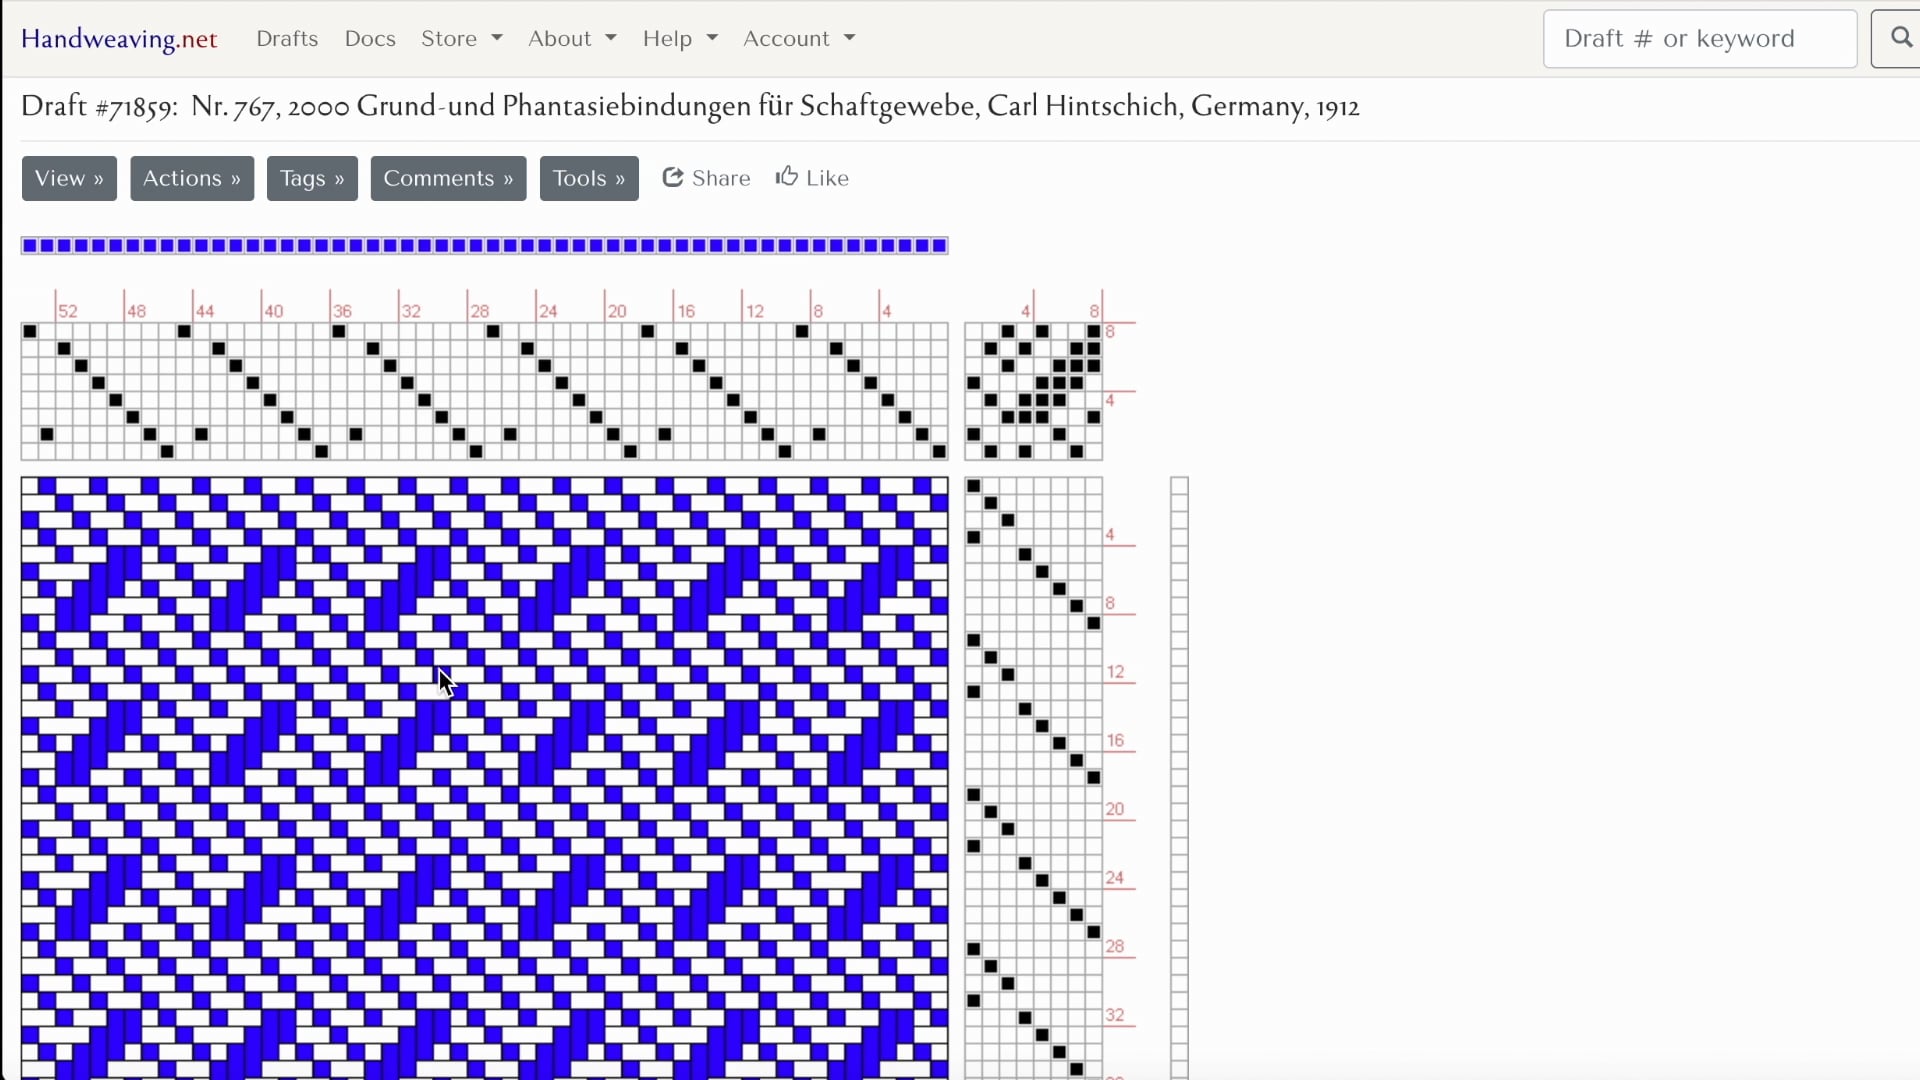Viewport: 1920px width, 1080px height.
Task: Click the draft number or keyword search field
Action: (1700, 38)
